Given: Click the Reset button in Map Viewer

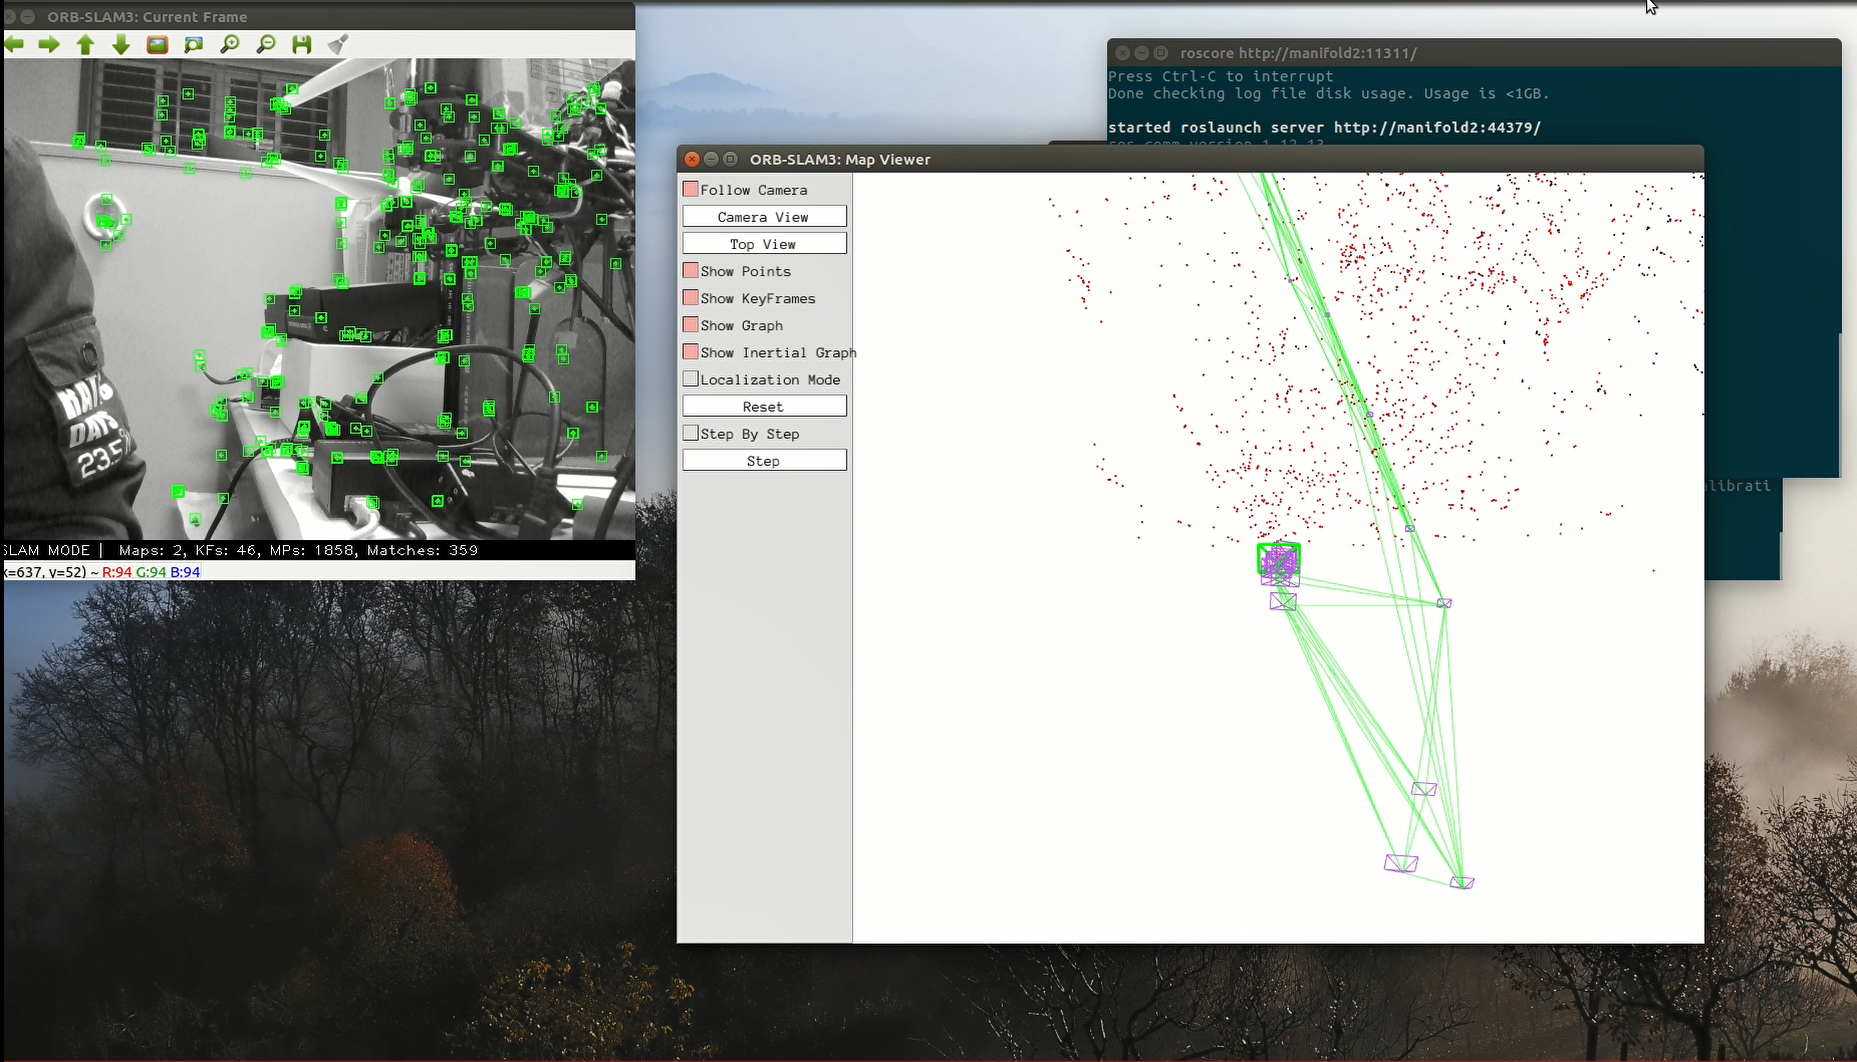Looking at the screenshot, I should click(x=764, y=406).
